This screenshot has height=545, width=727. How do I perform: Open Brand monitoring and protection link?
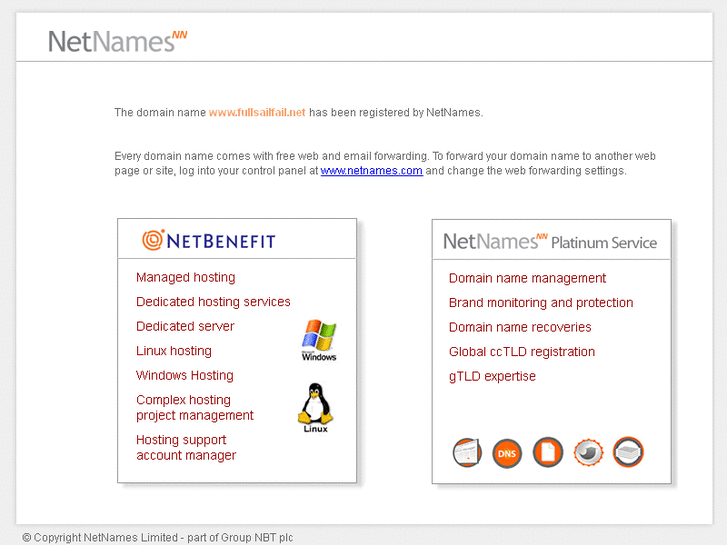point(541,303)
